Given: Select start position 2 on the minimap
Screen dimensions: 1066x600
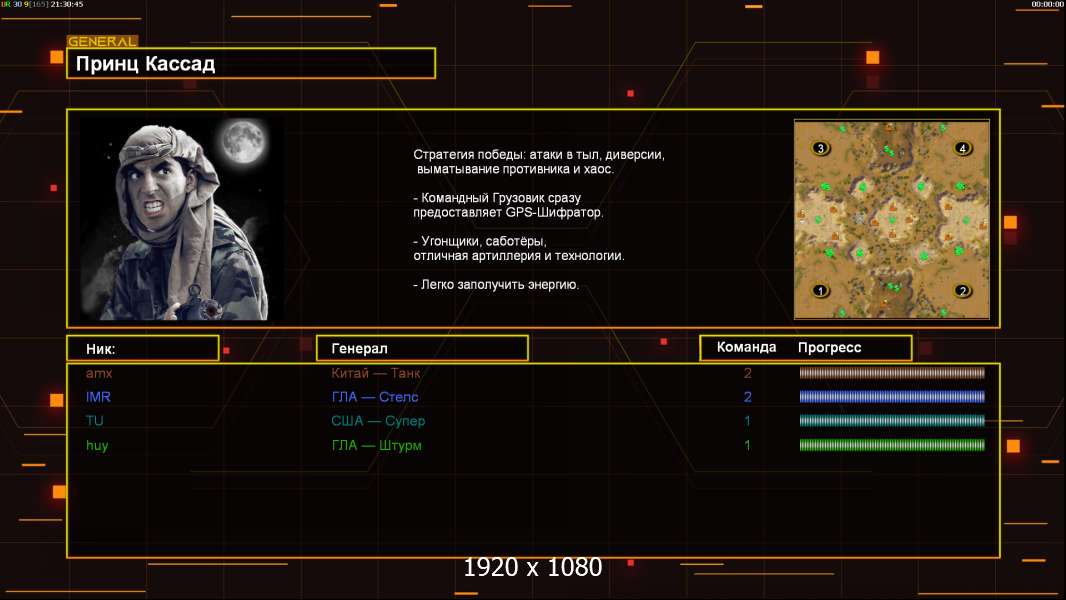Looking at the screenshot, I should 962,291.
